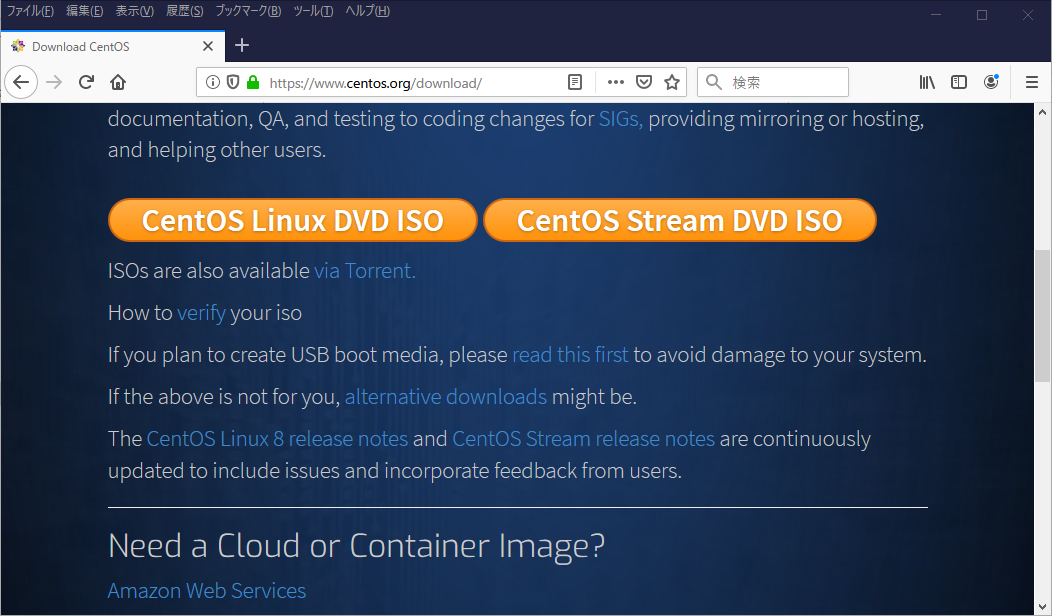Screen dimensions: 1052x616
Task: Save page to Pocket
Action: coord(644,82)
